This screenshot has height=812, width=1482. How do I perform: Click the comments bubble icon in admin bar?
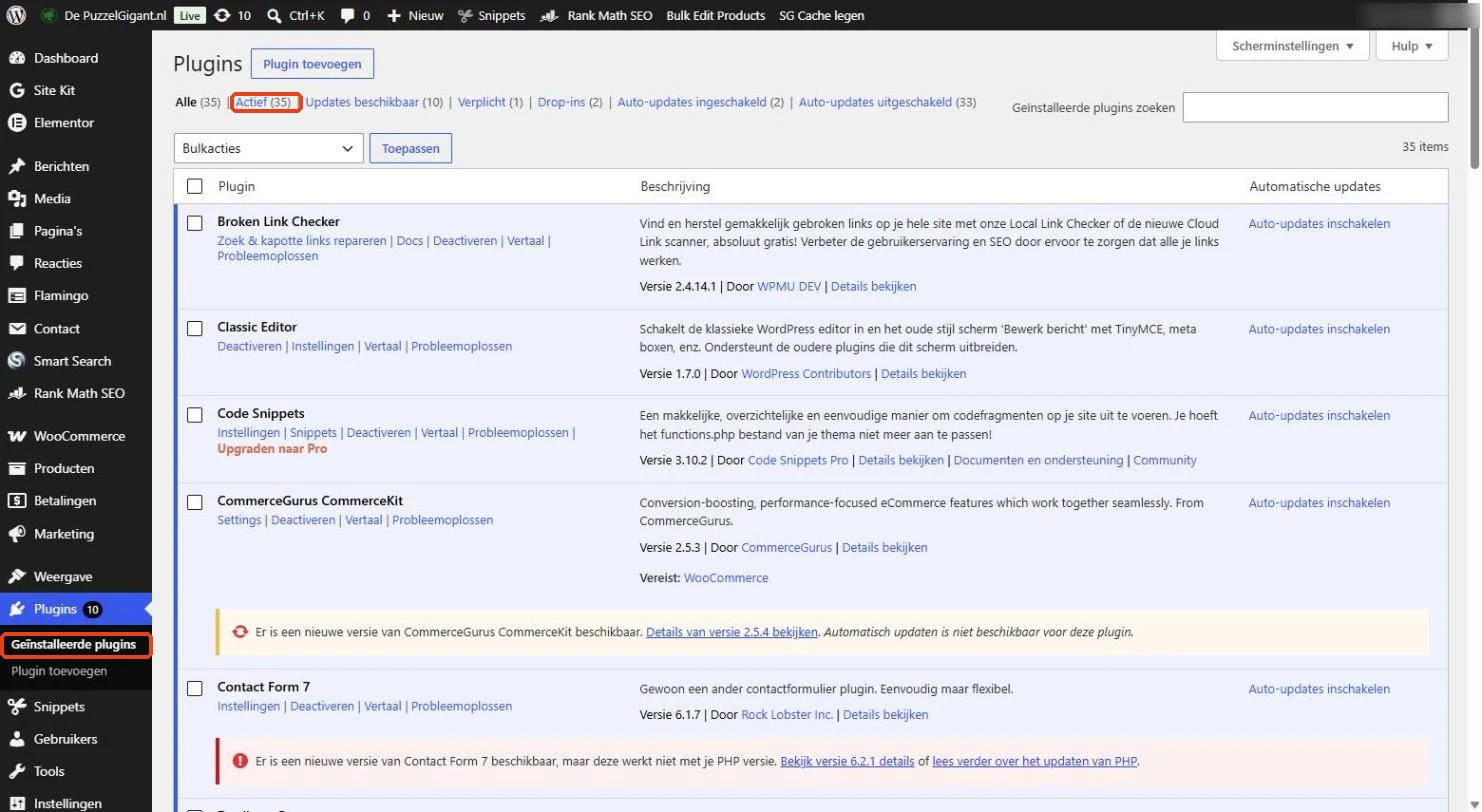pos(347,15)
